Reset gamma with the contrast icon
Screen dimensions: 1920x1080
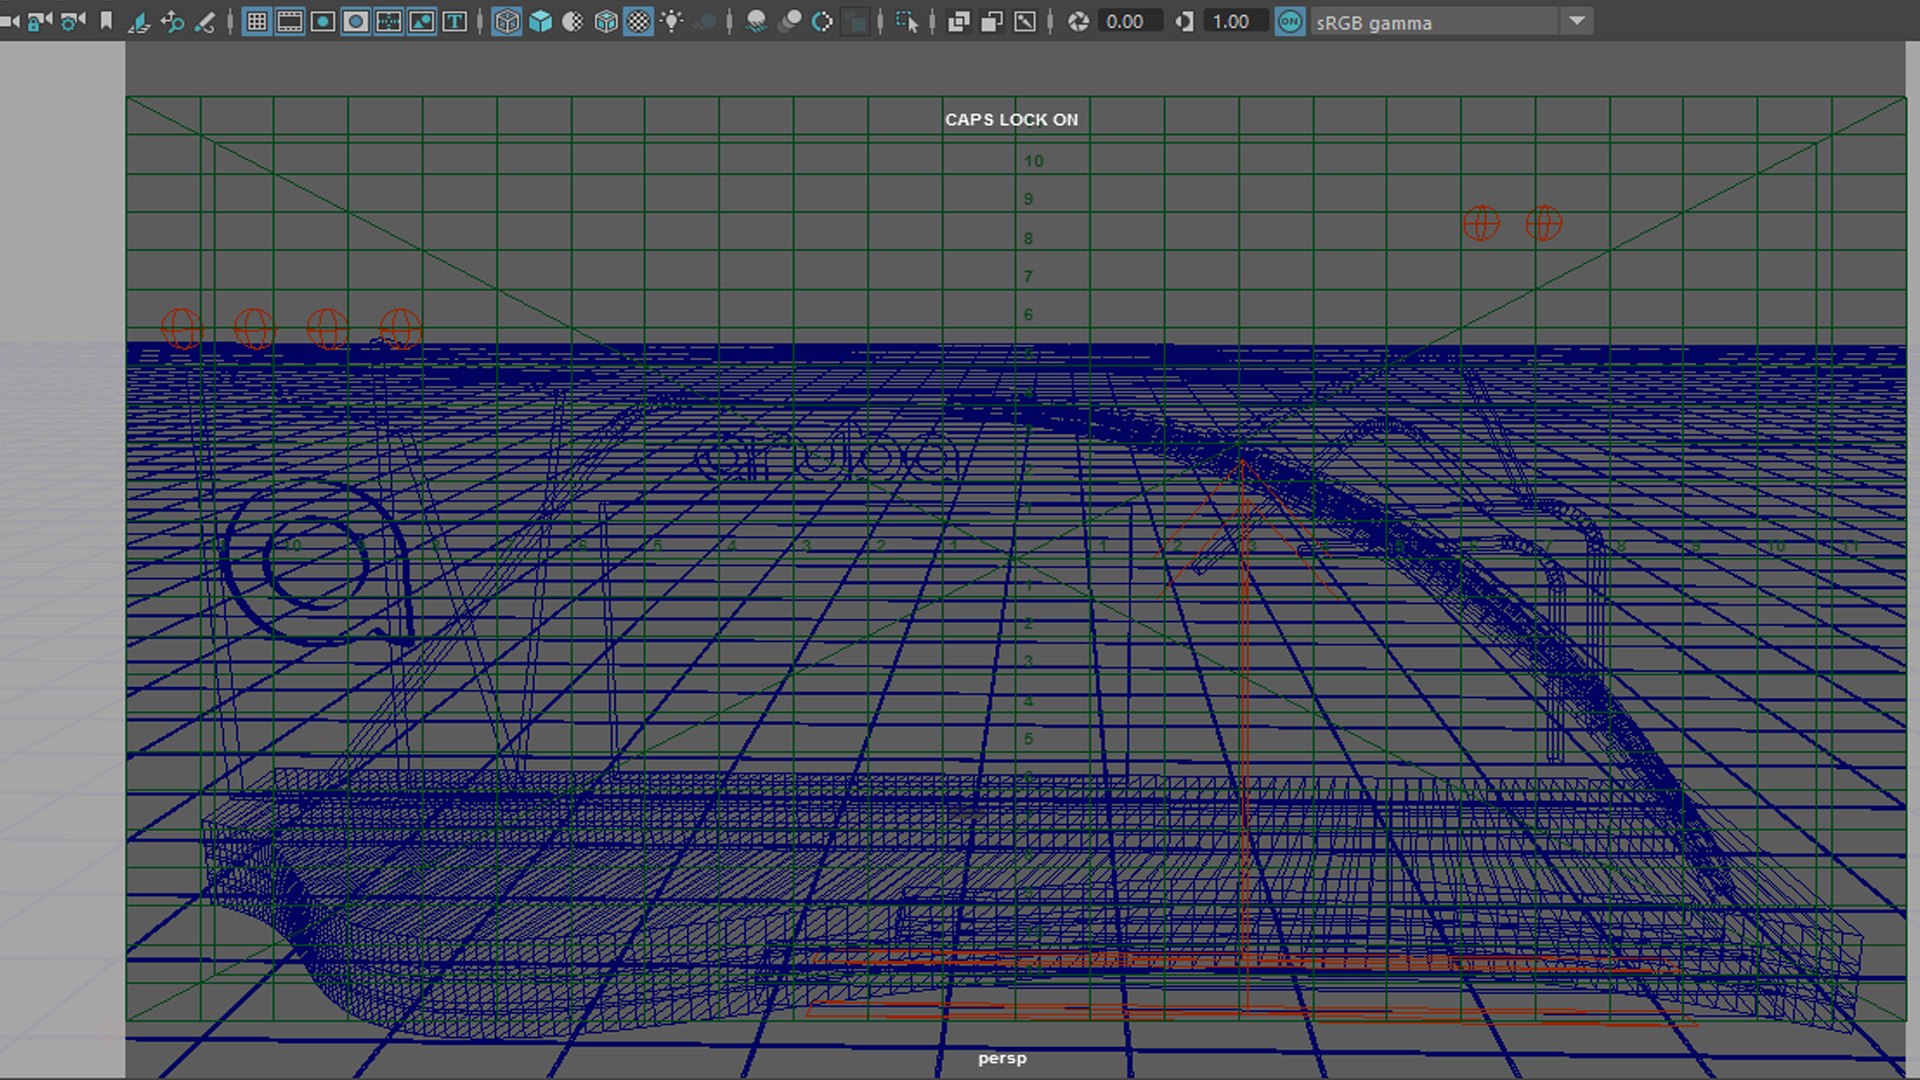1185,21
